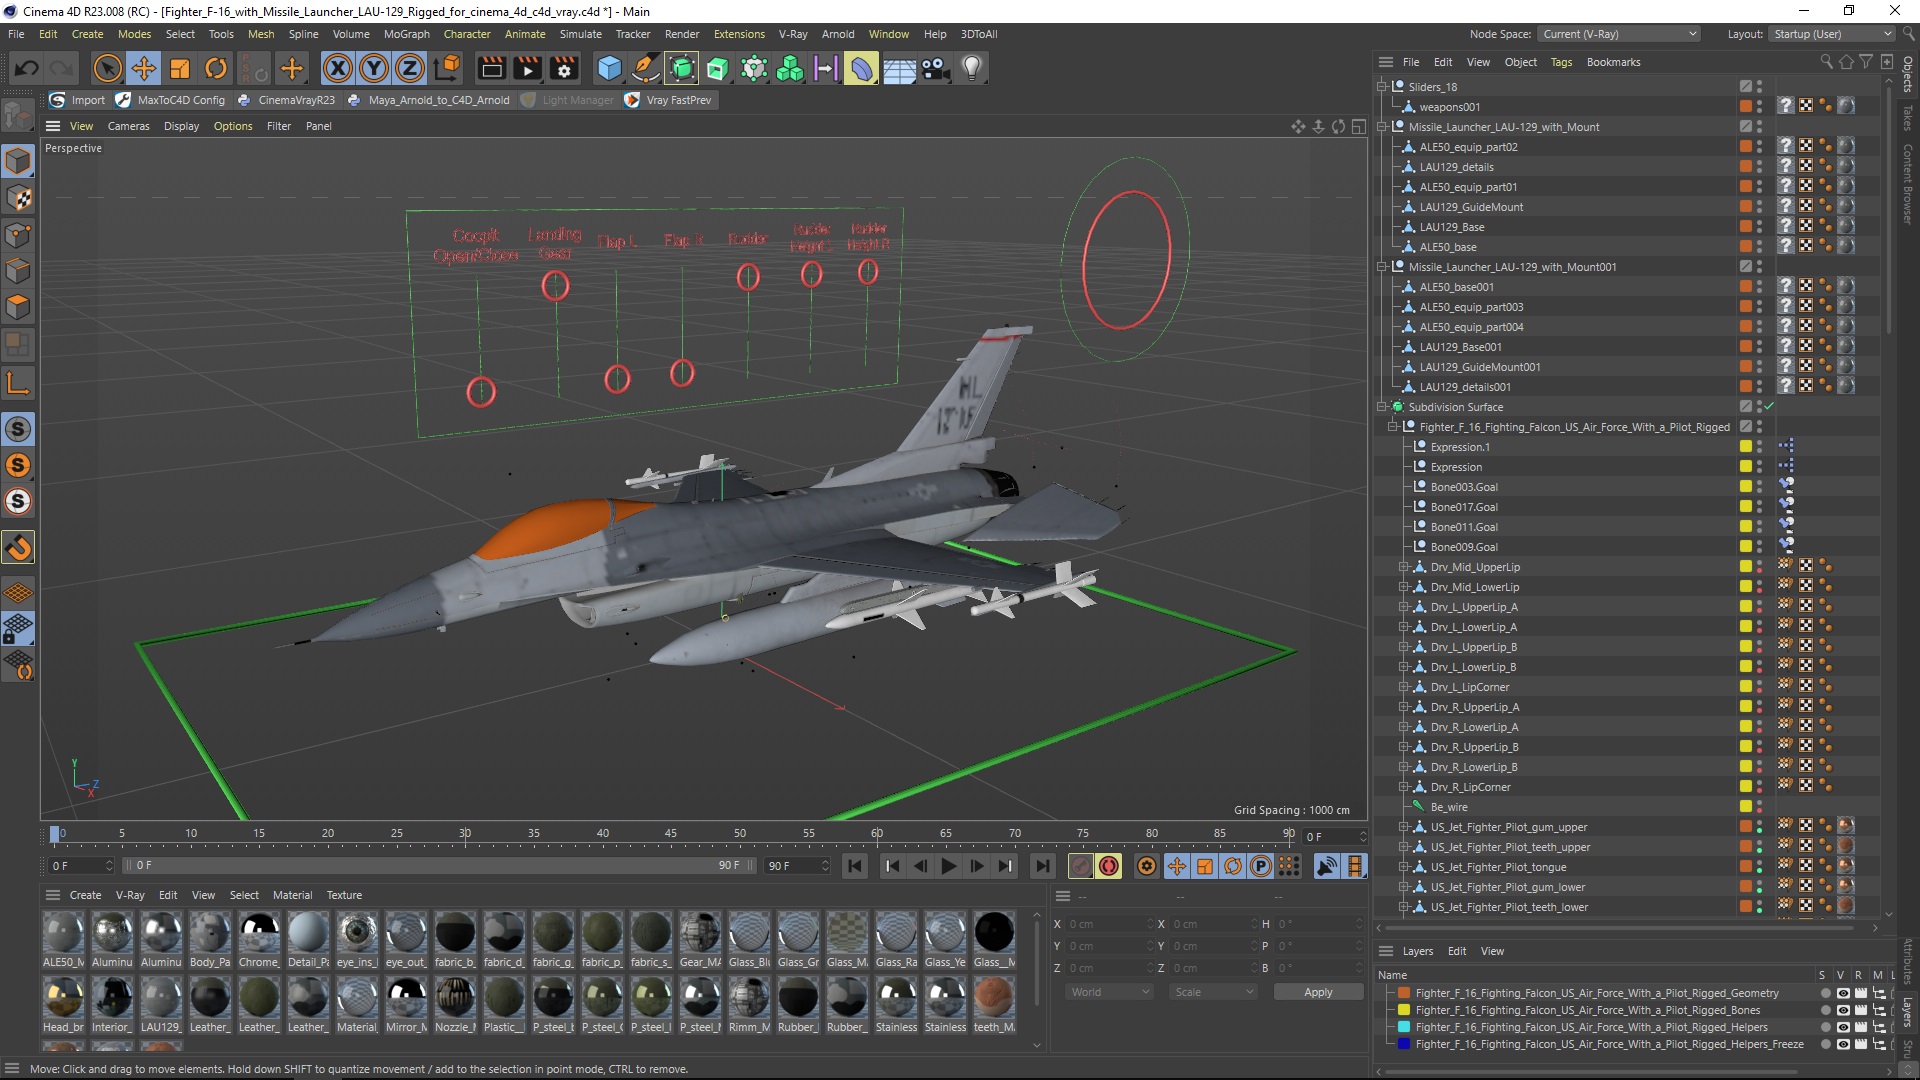
Task: Select the Scale tool in top toolbar
Action: [x=180, y=68]
